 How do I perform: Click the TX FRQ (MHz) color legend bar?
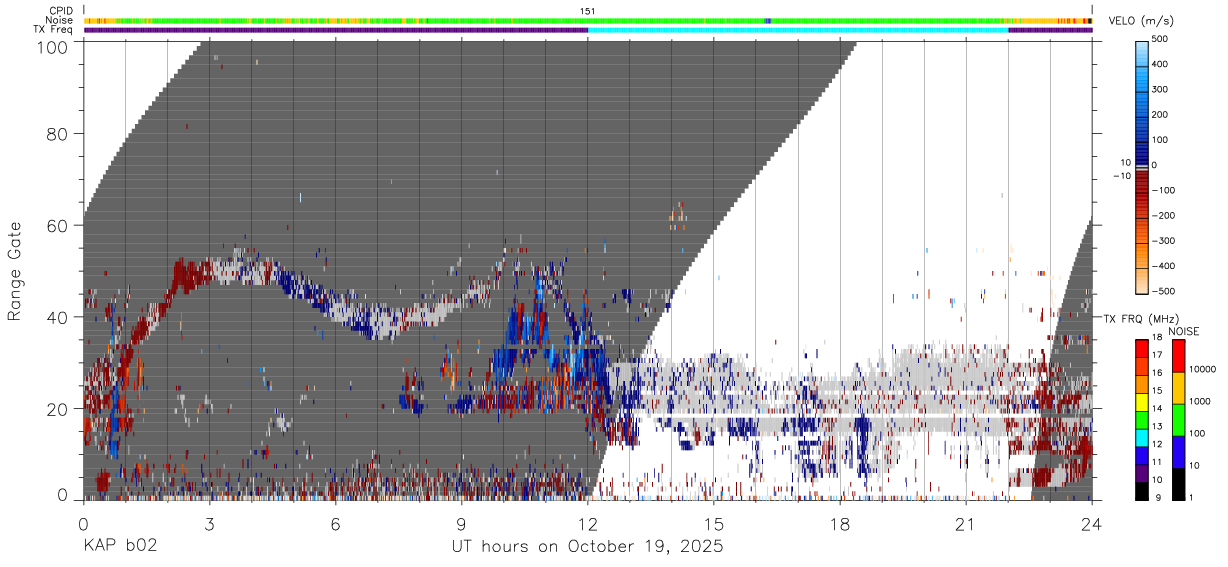click(1142, 419)
